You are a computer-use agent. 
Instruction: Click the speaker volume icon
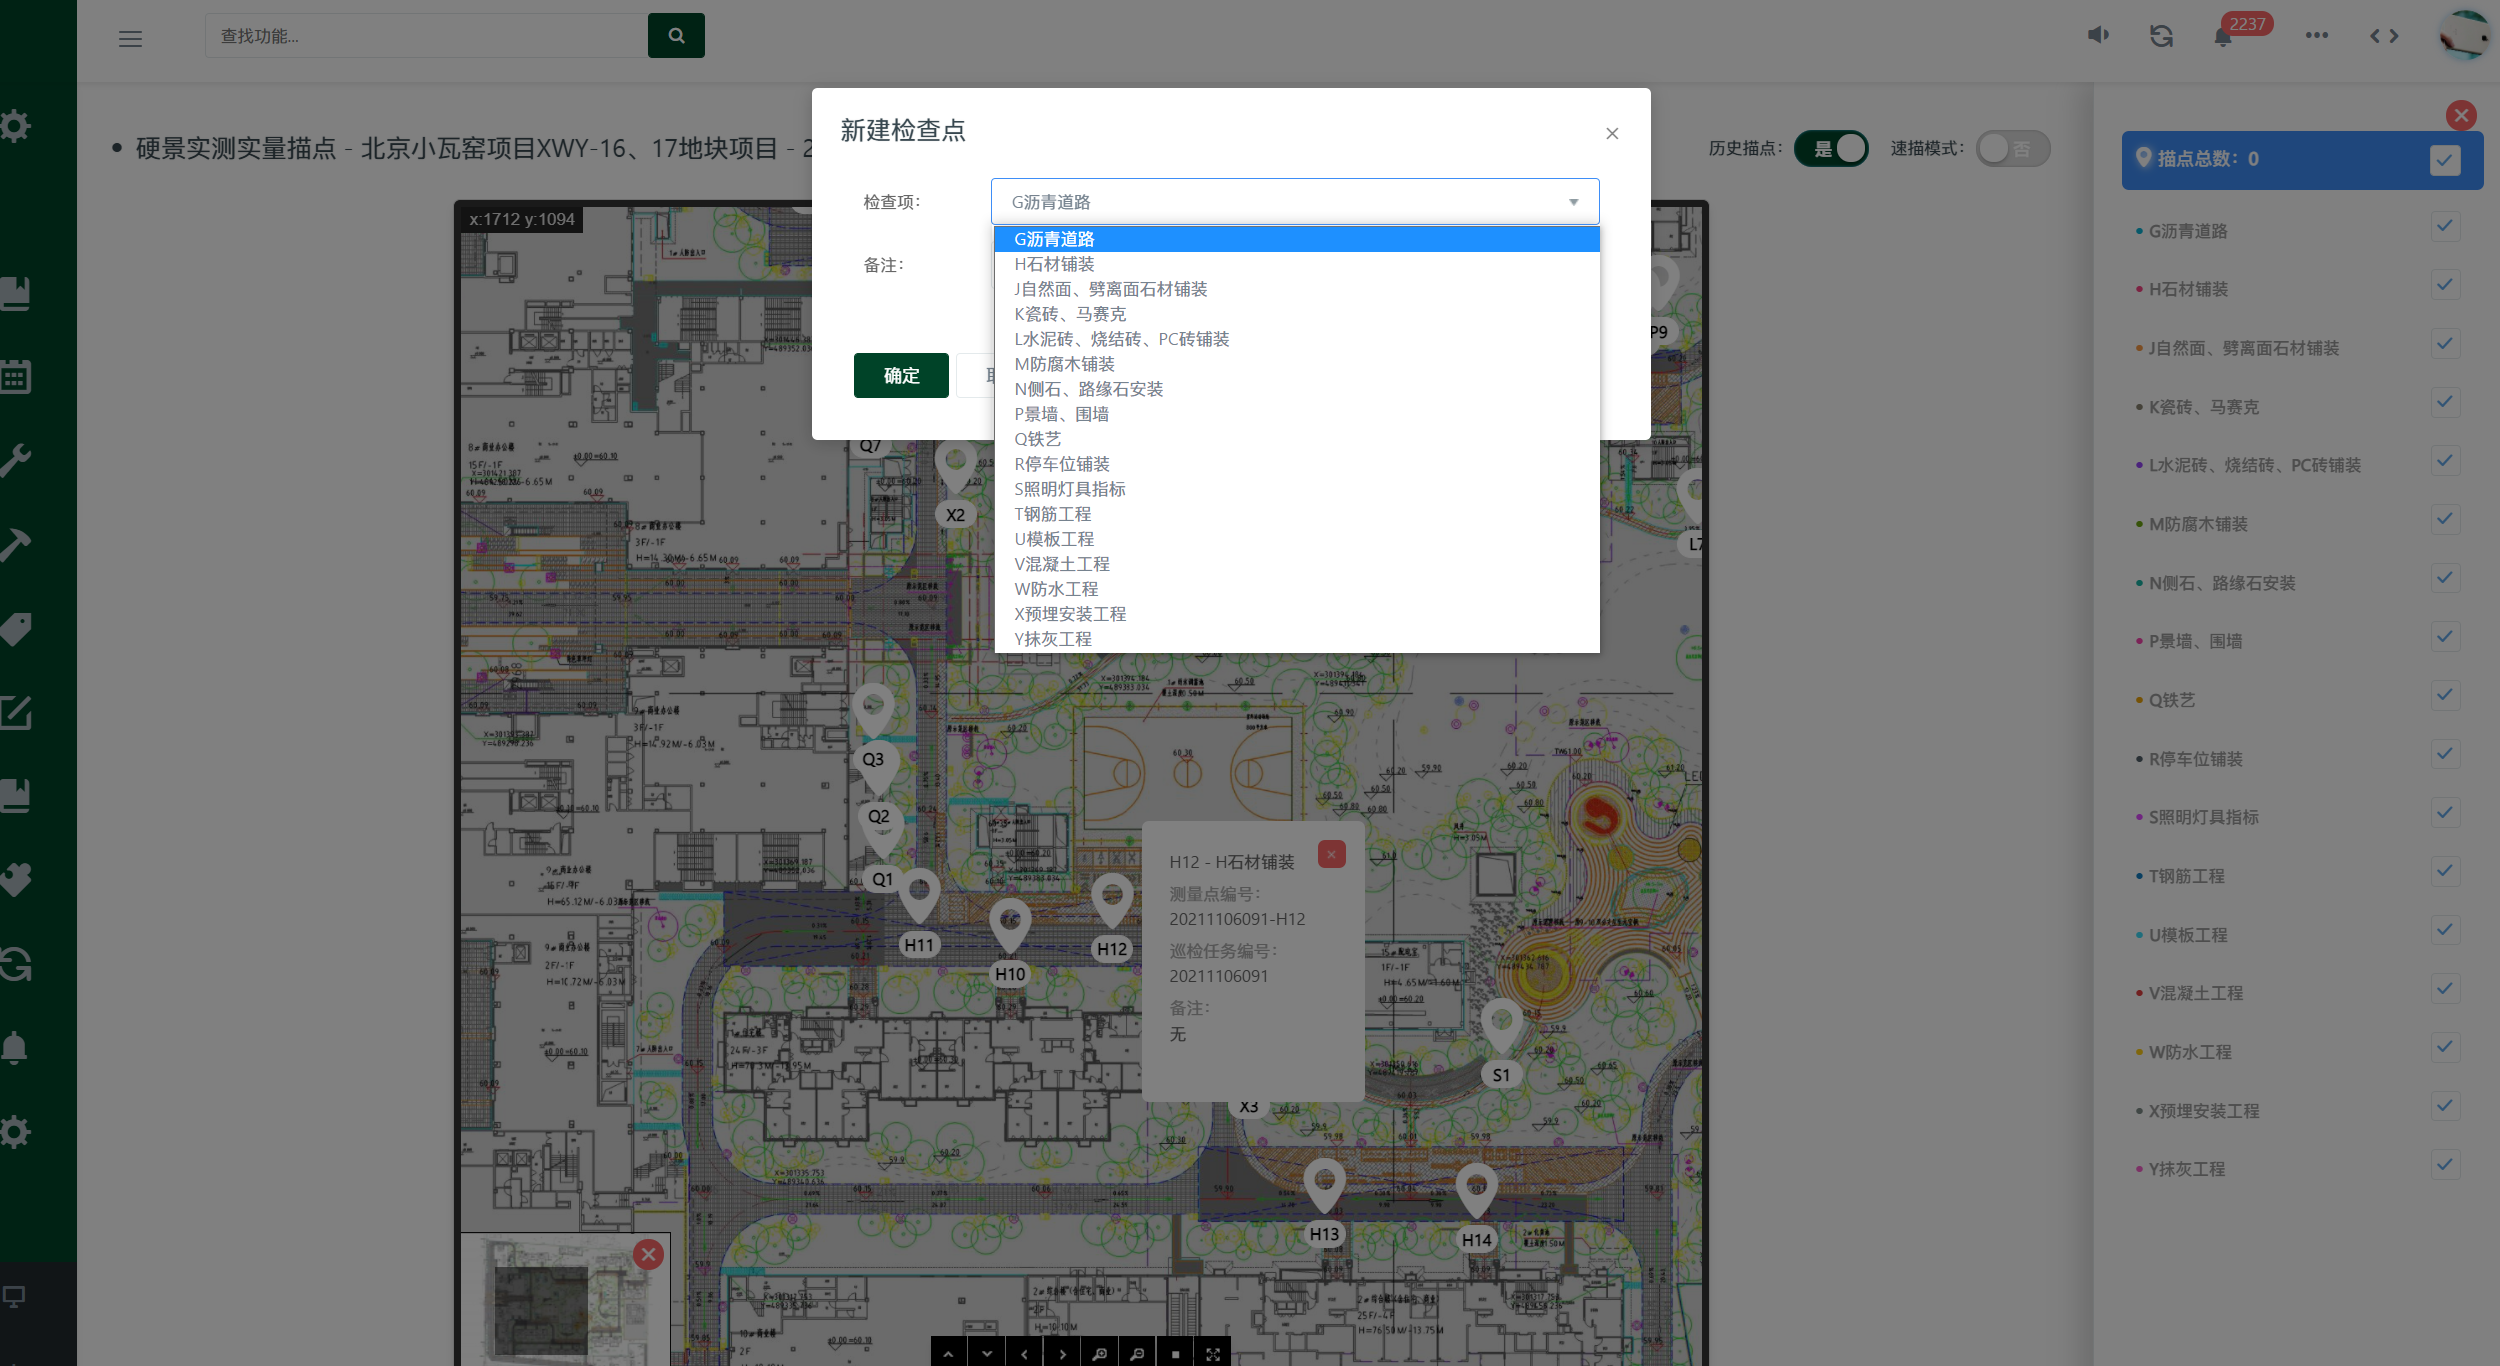coord(2098,35)
